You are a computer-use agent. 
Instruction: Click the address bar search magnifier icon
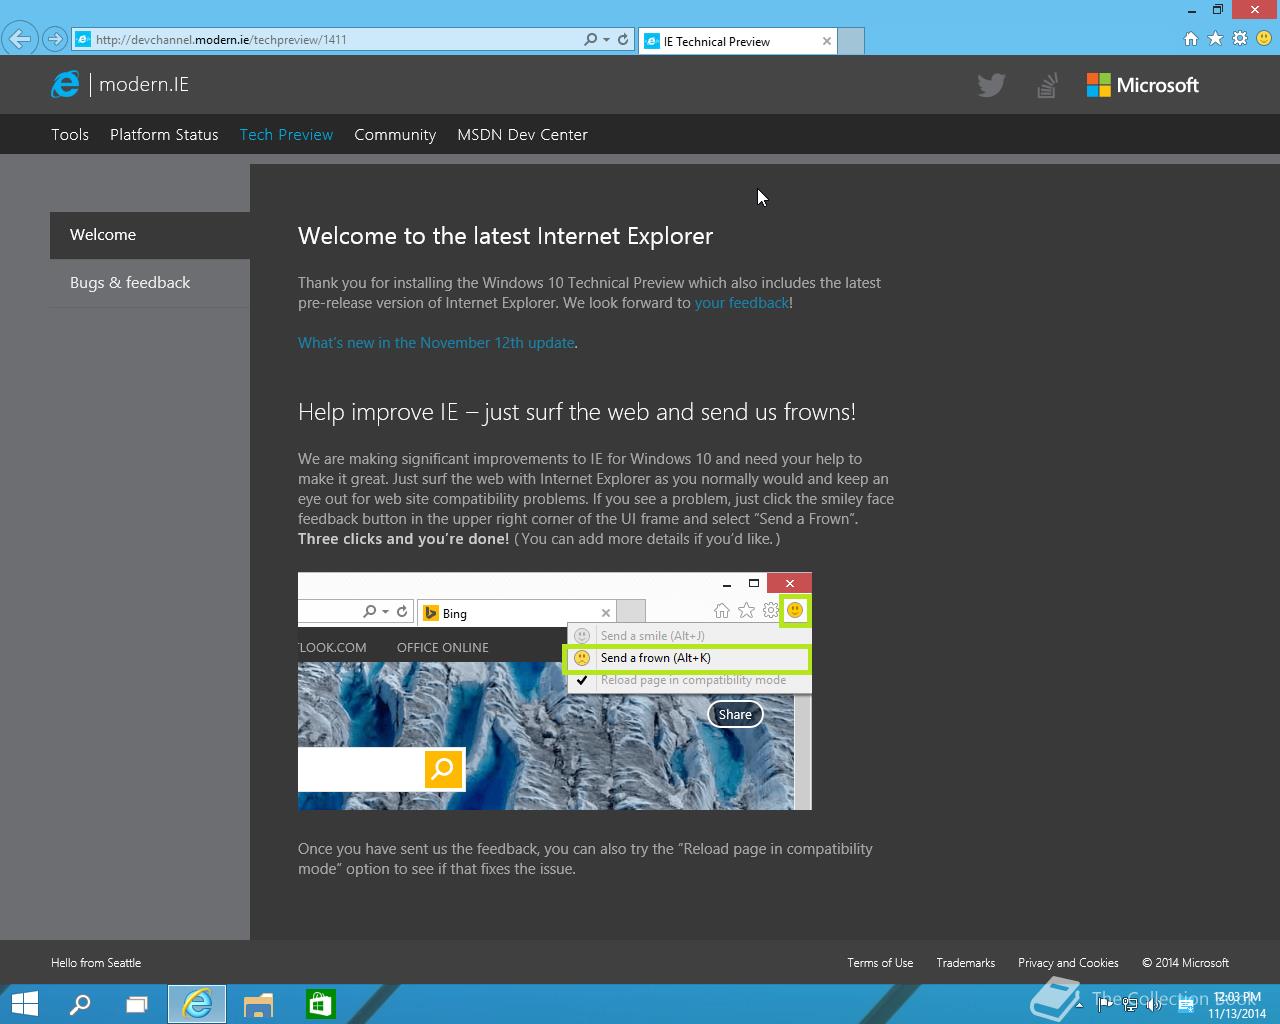pyautogui.click(x=590, y=40)
